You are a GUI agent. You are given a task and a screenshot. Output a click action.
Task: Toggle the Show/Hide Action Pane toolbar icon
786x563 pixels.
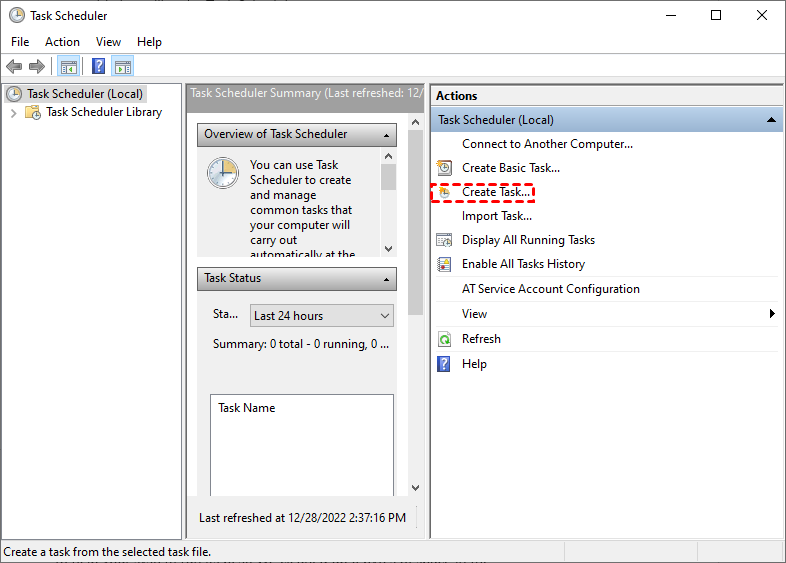(123, 66)
